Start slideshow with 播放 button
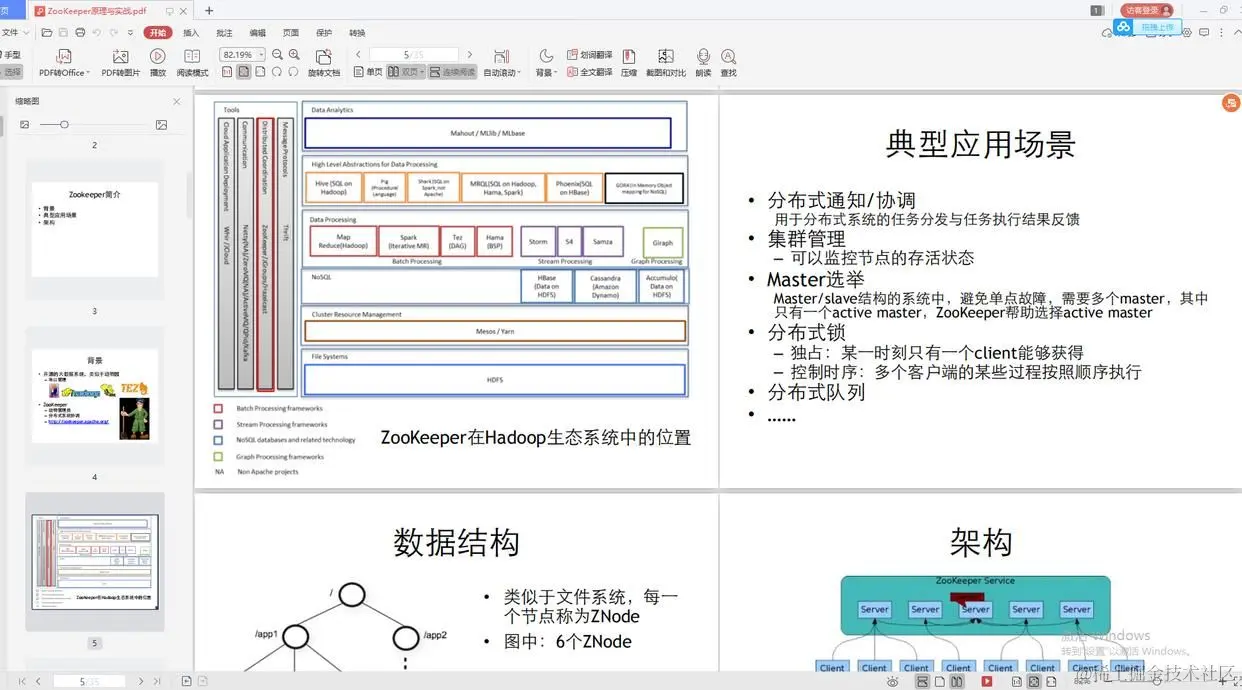This screenshot has height=690, width=1242. pyautogui.click(x=158, y=63)
